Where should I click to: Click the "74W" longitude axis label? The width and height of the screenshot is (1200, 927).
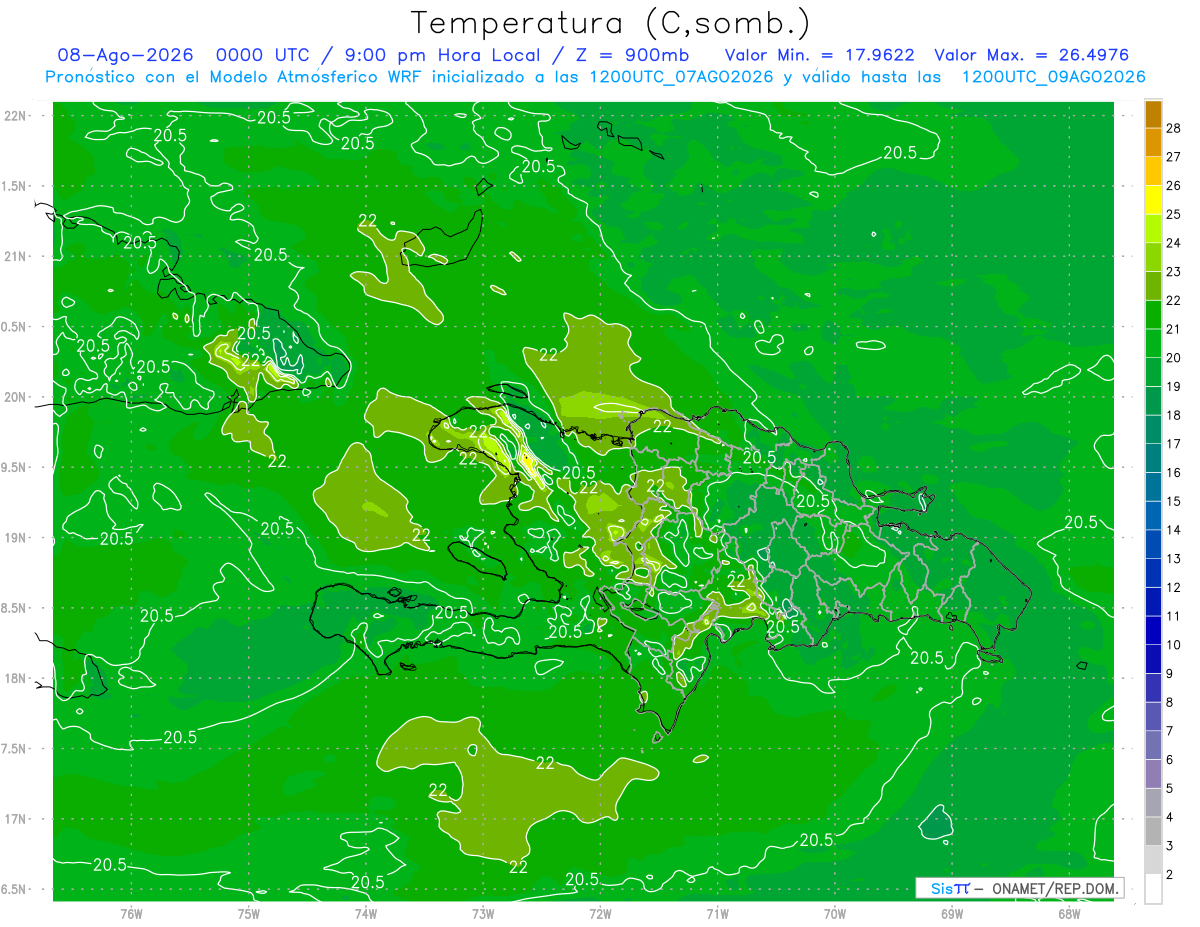coord(366,913)
